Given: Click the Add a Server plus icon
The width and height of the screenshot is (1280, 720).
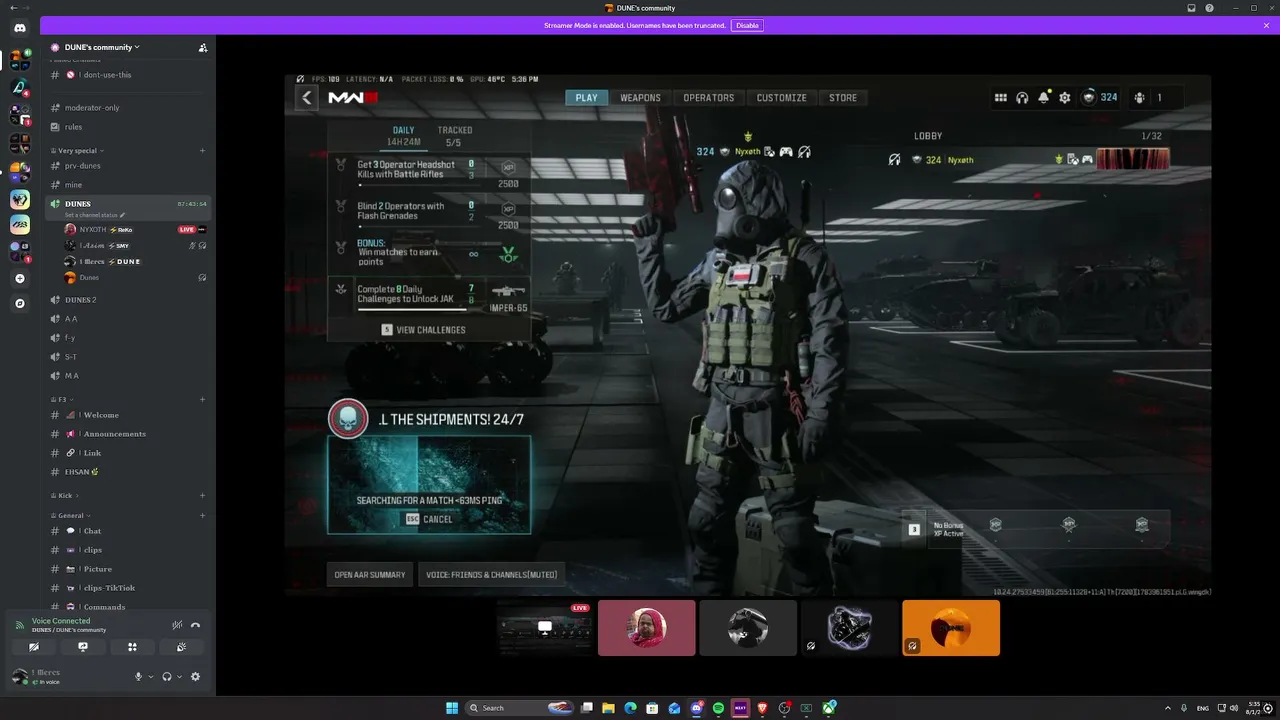Looking at the screenshot, I should (x=20, y=278).
